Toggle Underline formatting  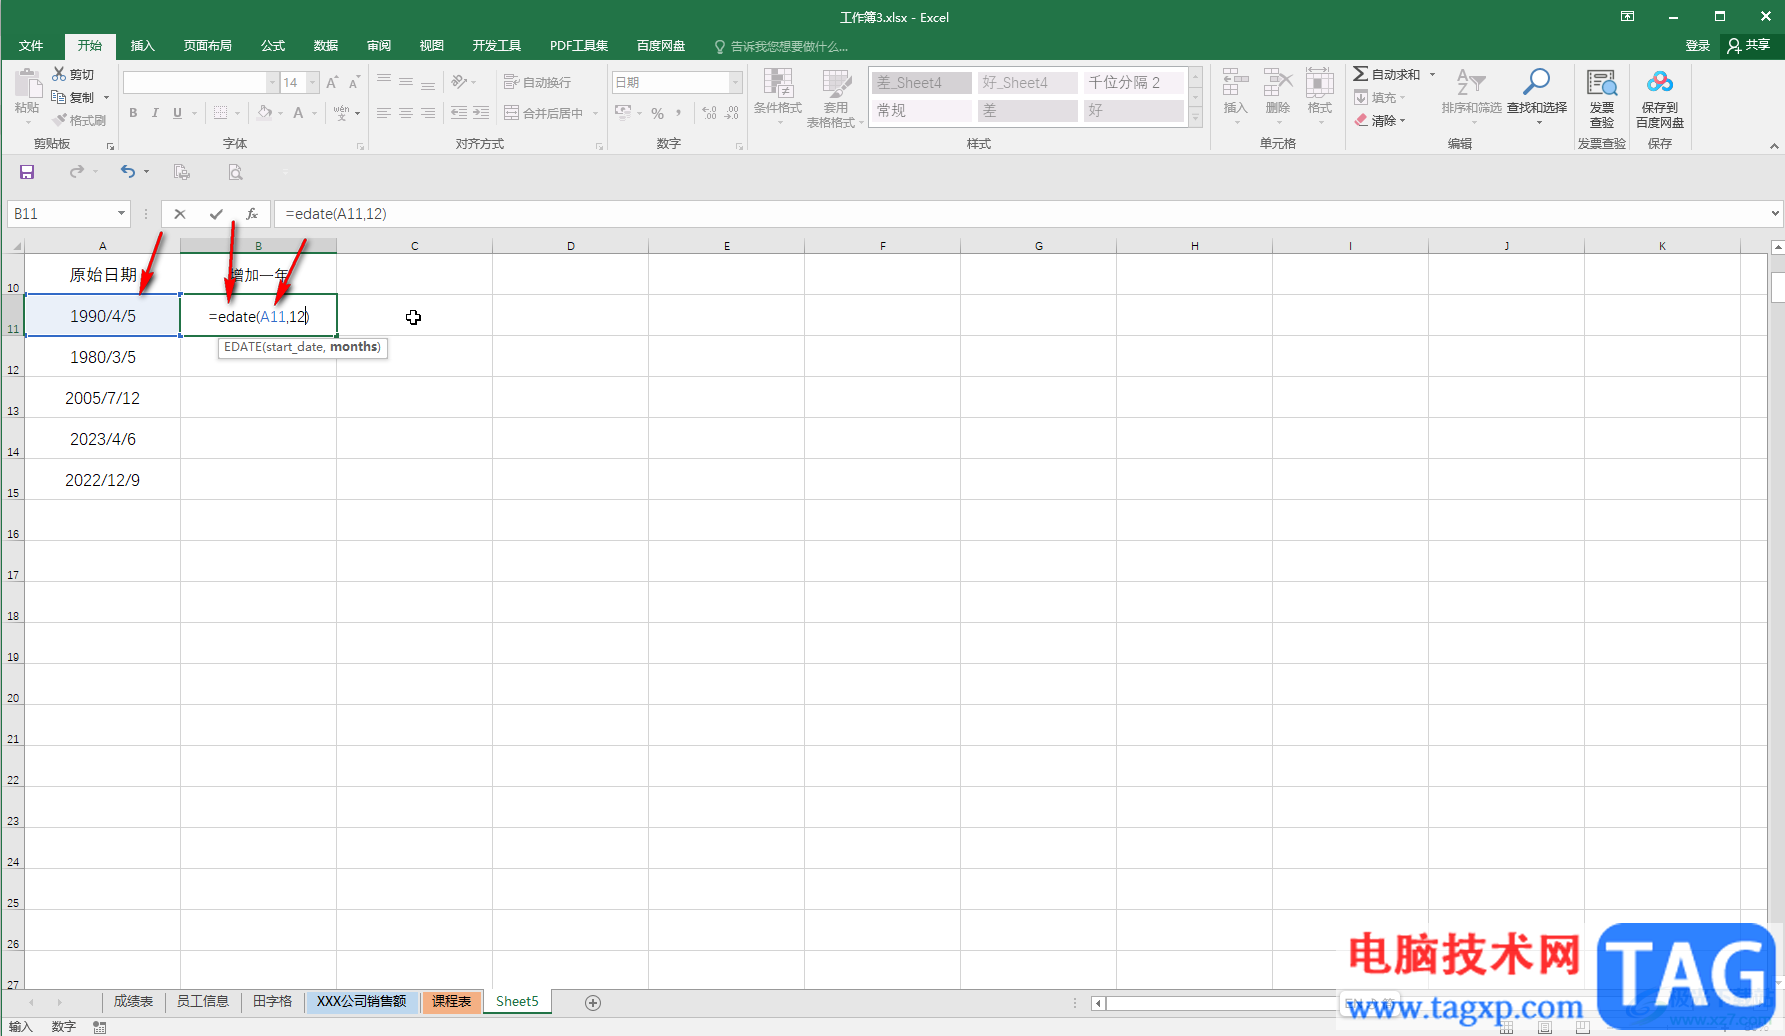point(177,113)
